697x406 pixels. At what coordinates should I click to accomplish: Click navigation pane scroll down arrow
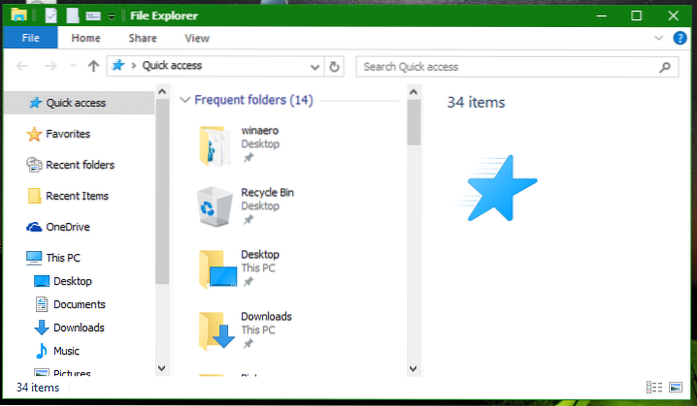[162, 368]
